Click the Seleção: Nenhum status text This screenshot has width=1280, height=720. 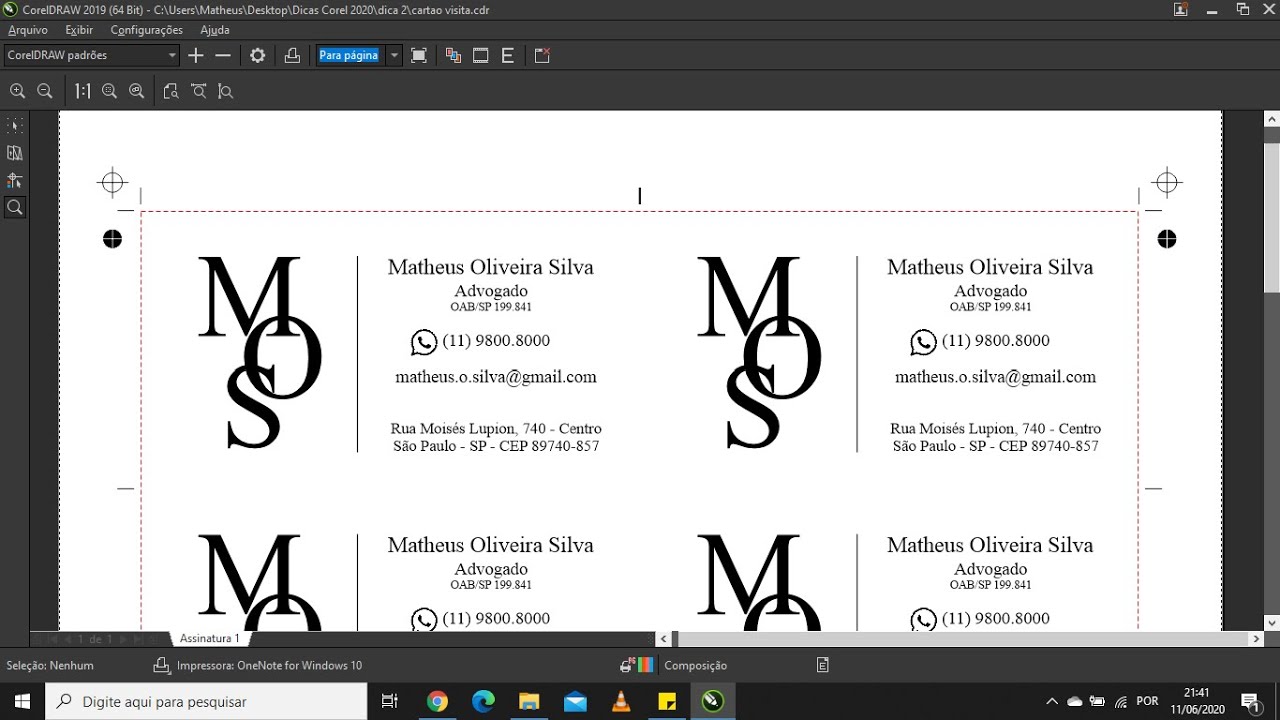[50, 665]
